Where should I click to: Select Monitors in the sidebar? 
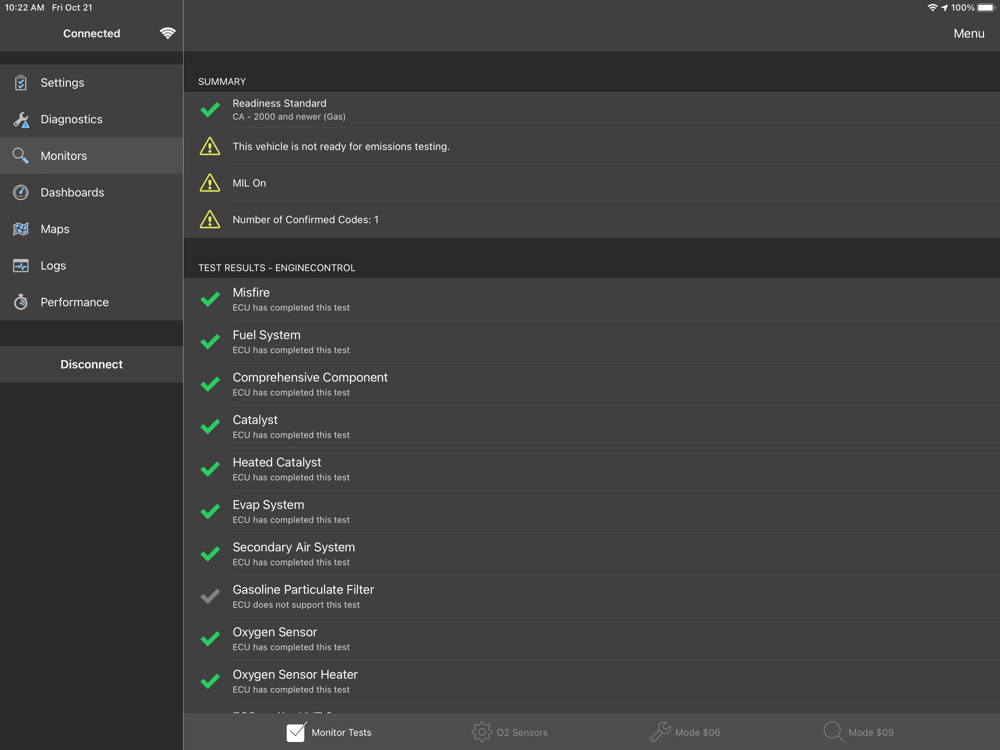tap(92, 156)
